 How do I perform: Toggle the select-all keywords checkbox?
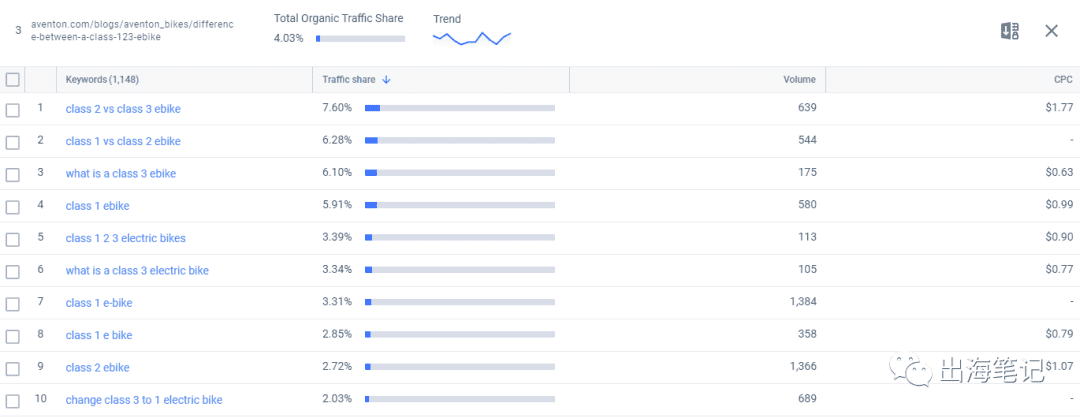[13, 80]
